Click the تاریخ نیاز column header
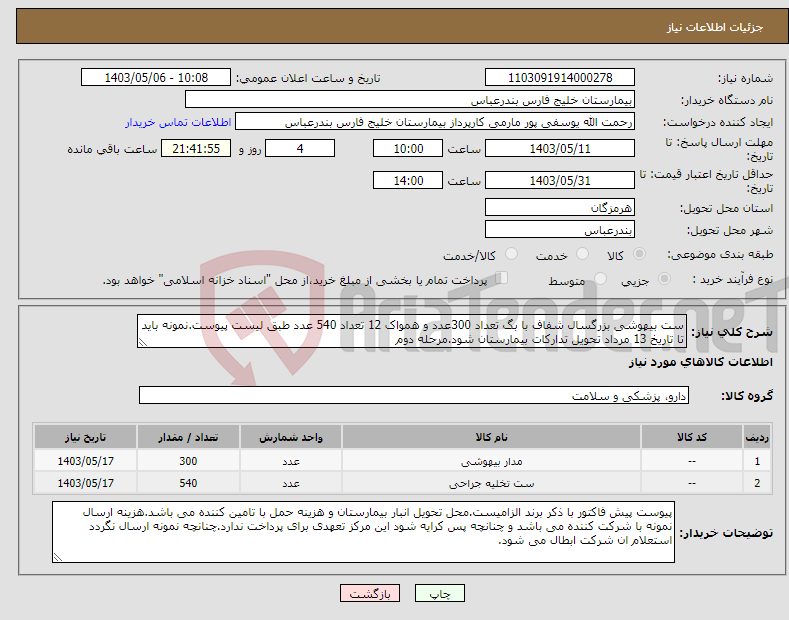Viewport: 789px width, 620px height. (86, 437)
